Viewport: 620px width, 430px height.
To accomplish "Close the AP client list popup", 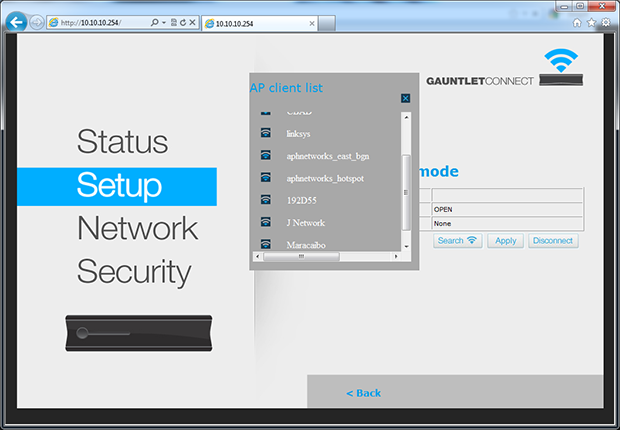I will [405, 98].
